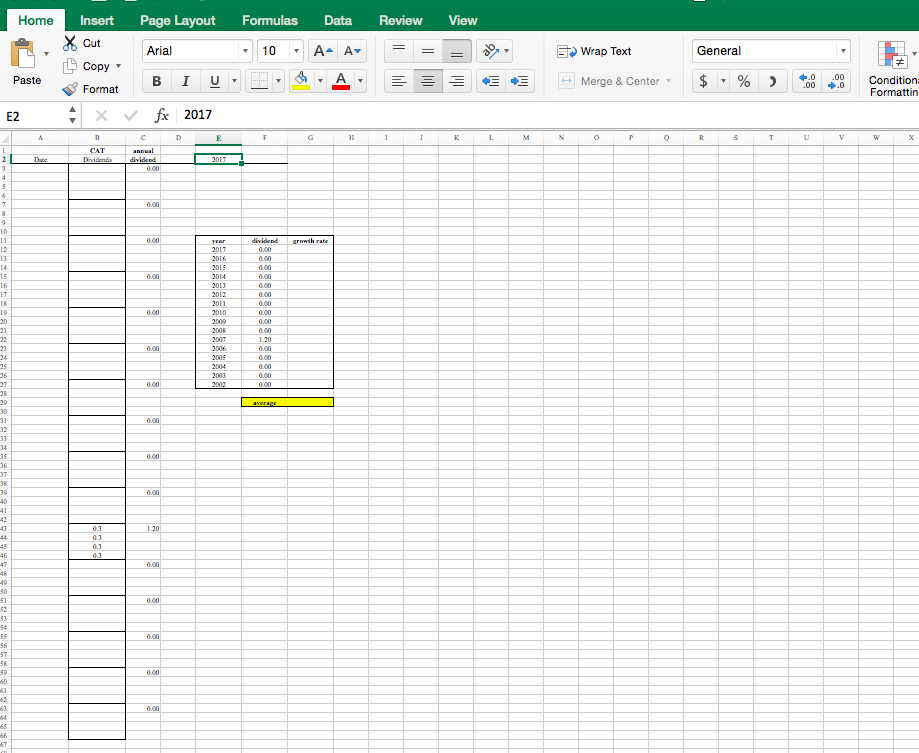
Task: Toggle bold formatting
Action: pyautogui.click(x=156, y=81)
